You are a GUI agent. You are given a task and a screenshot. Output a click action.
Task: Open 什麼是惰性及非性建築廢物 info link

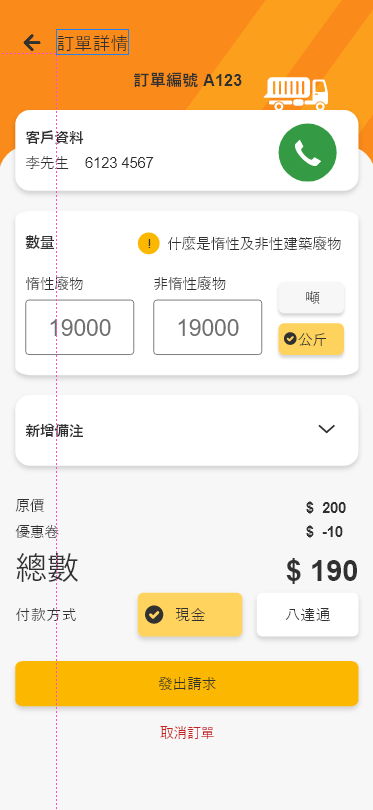[254, 244]
